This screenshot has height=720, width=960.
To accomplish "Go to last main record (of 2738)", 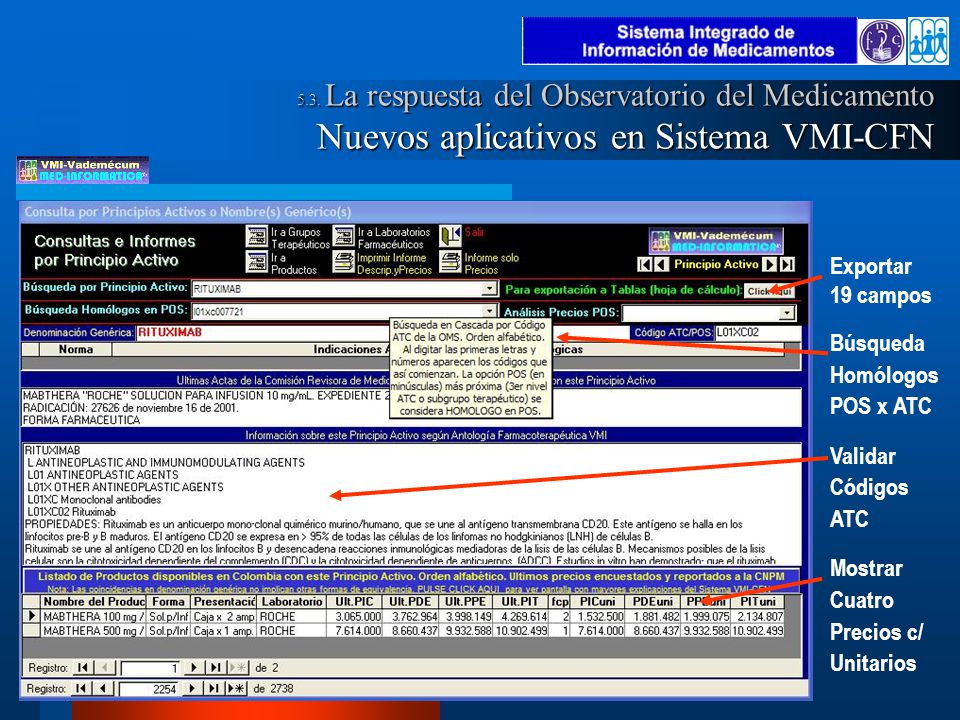I will click(213, 688).
